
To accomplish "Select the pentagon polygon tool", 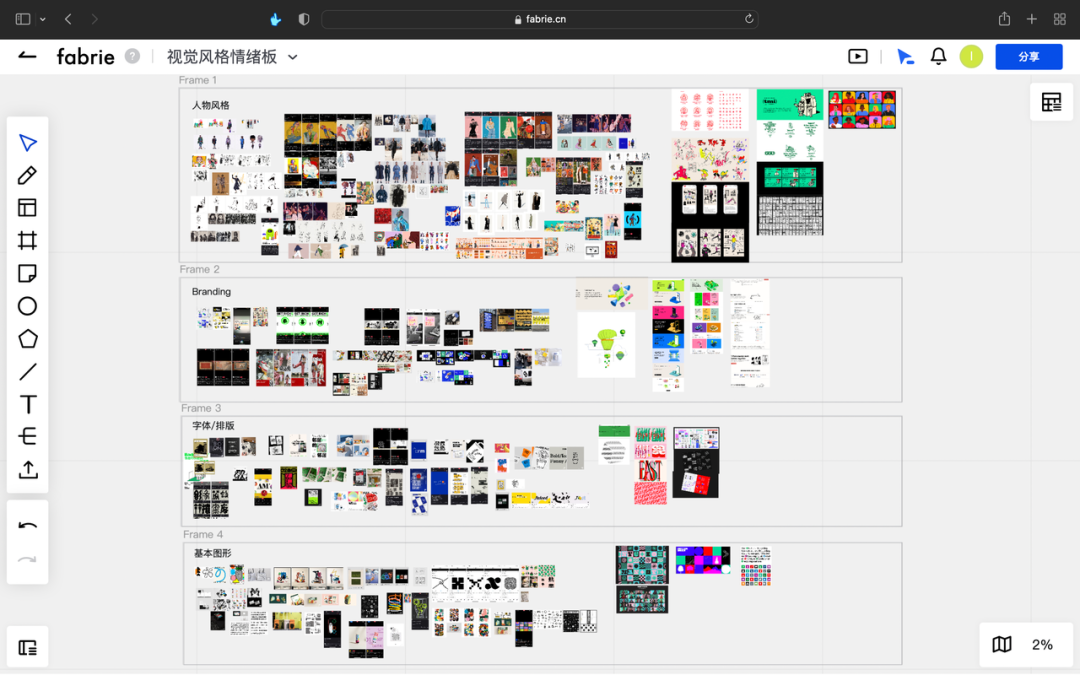I will pyautogui.click(x=28, y=339).
